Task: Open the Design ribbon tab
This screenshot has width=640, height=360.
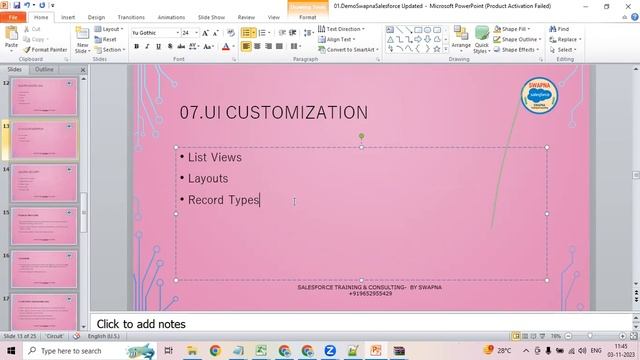Action: point(96,17)
